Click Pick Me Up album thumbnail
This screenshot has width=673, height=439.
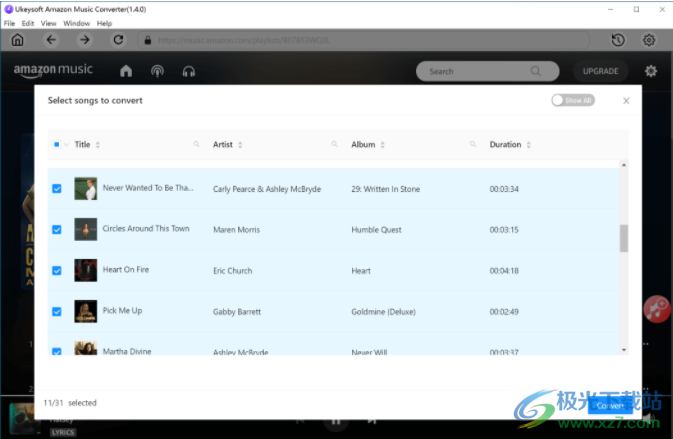pos(85,311)
